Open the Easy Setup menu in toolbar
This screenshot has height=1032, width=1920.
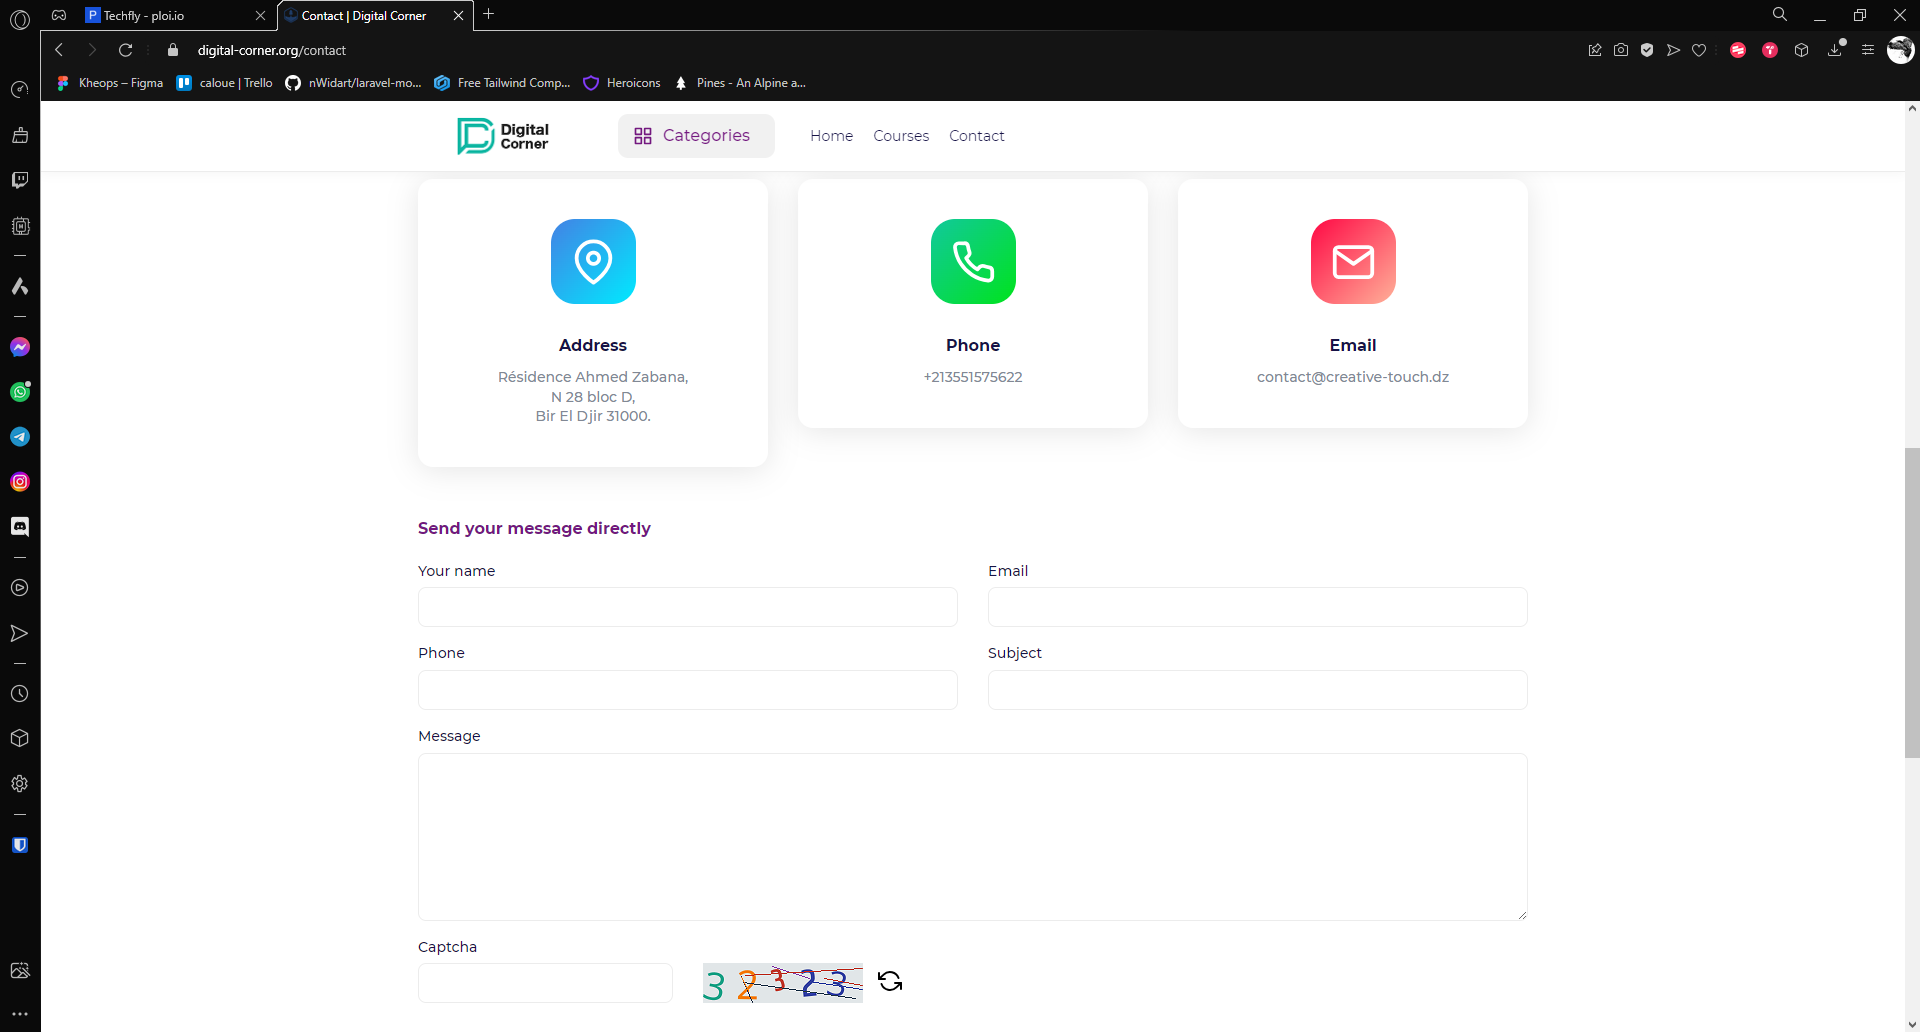point(1867,50)
